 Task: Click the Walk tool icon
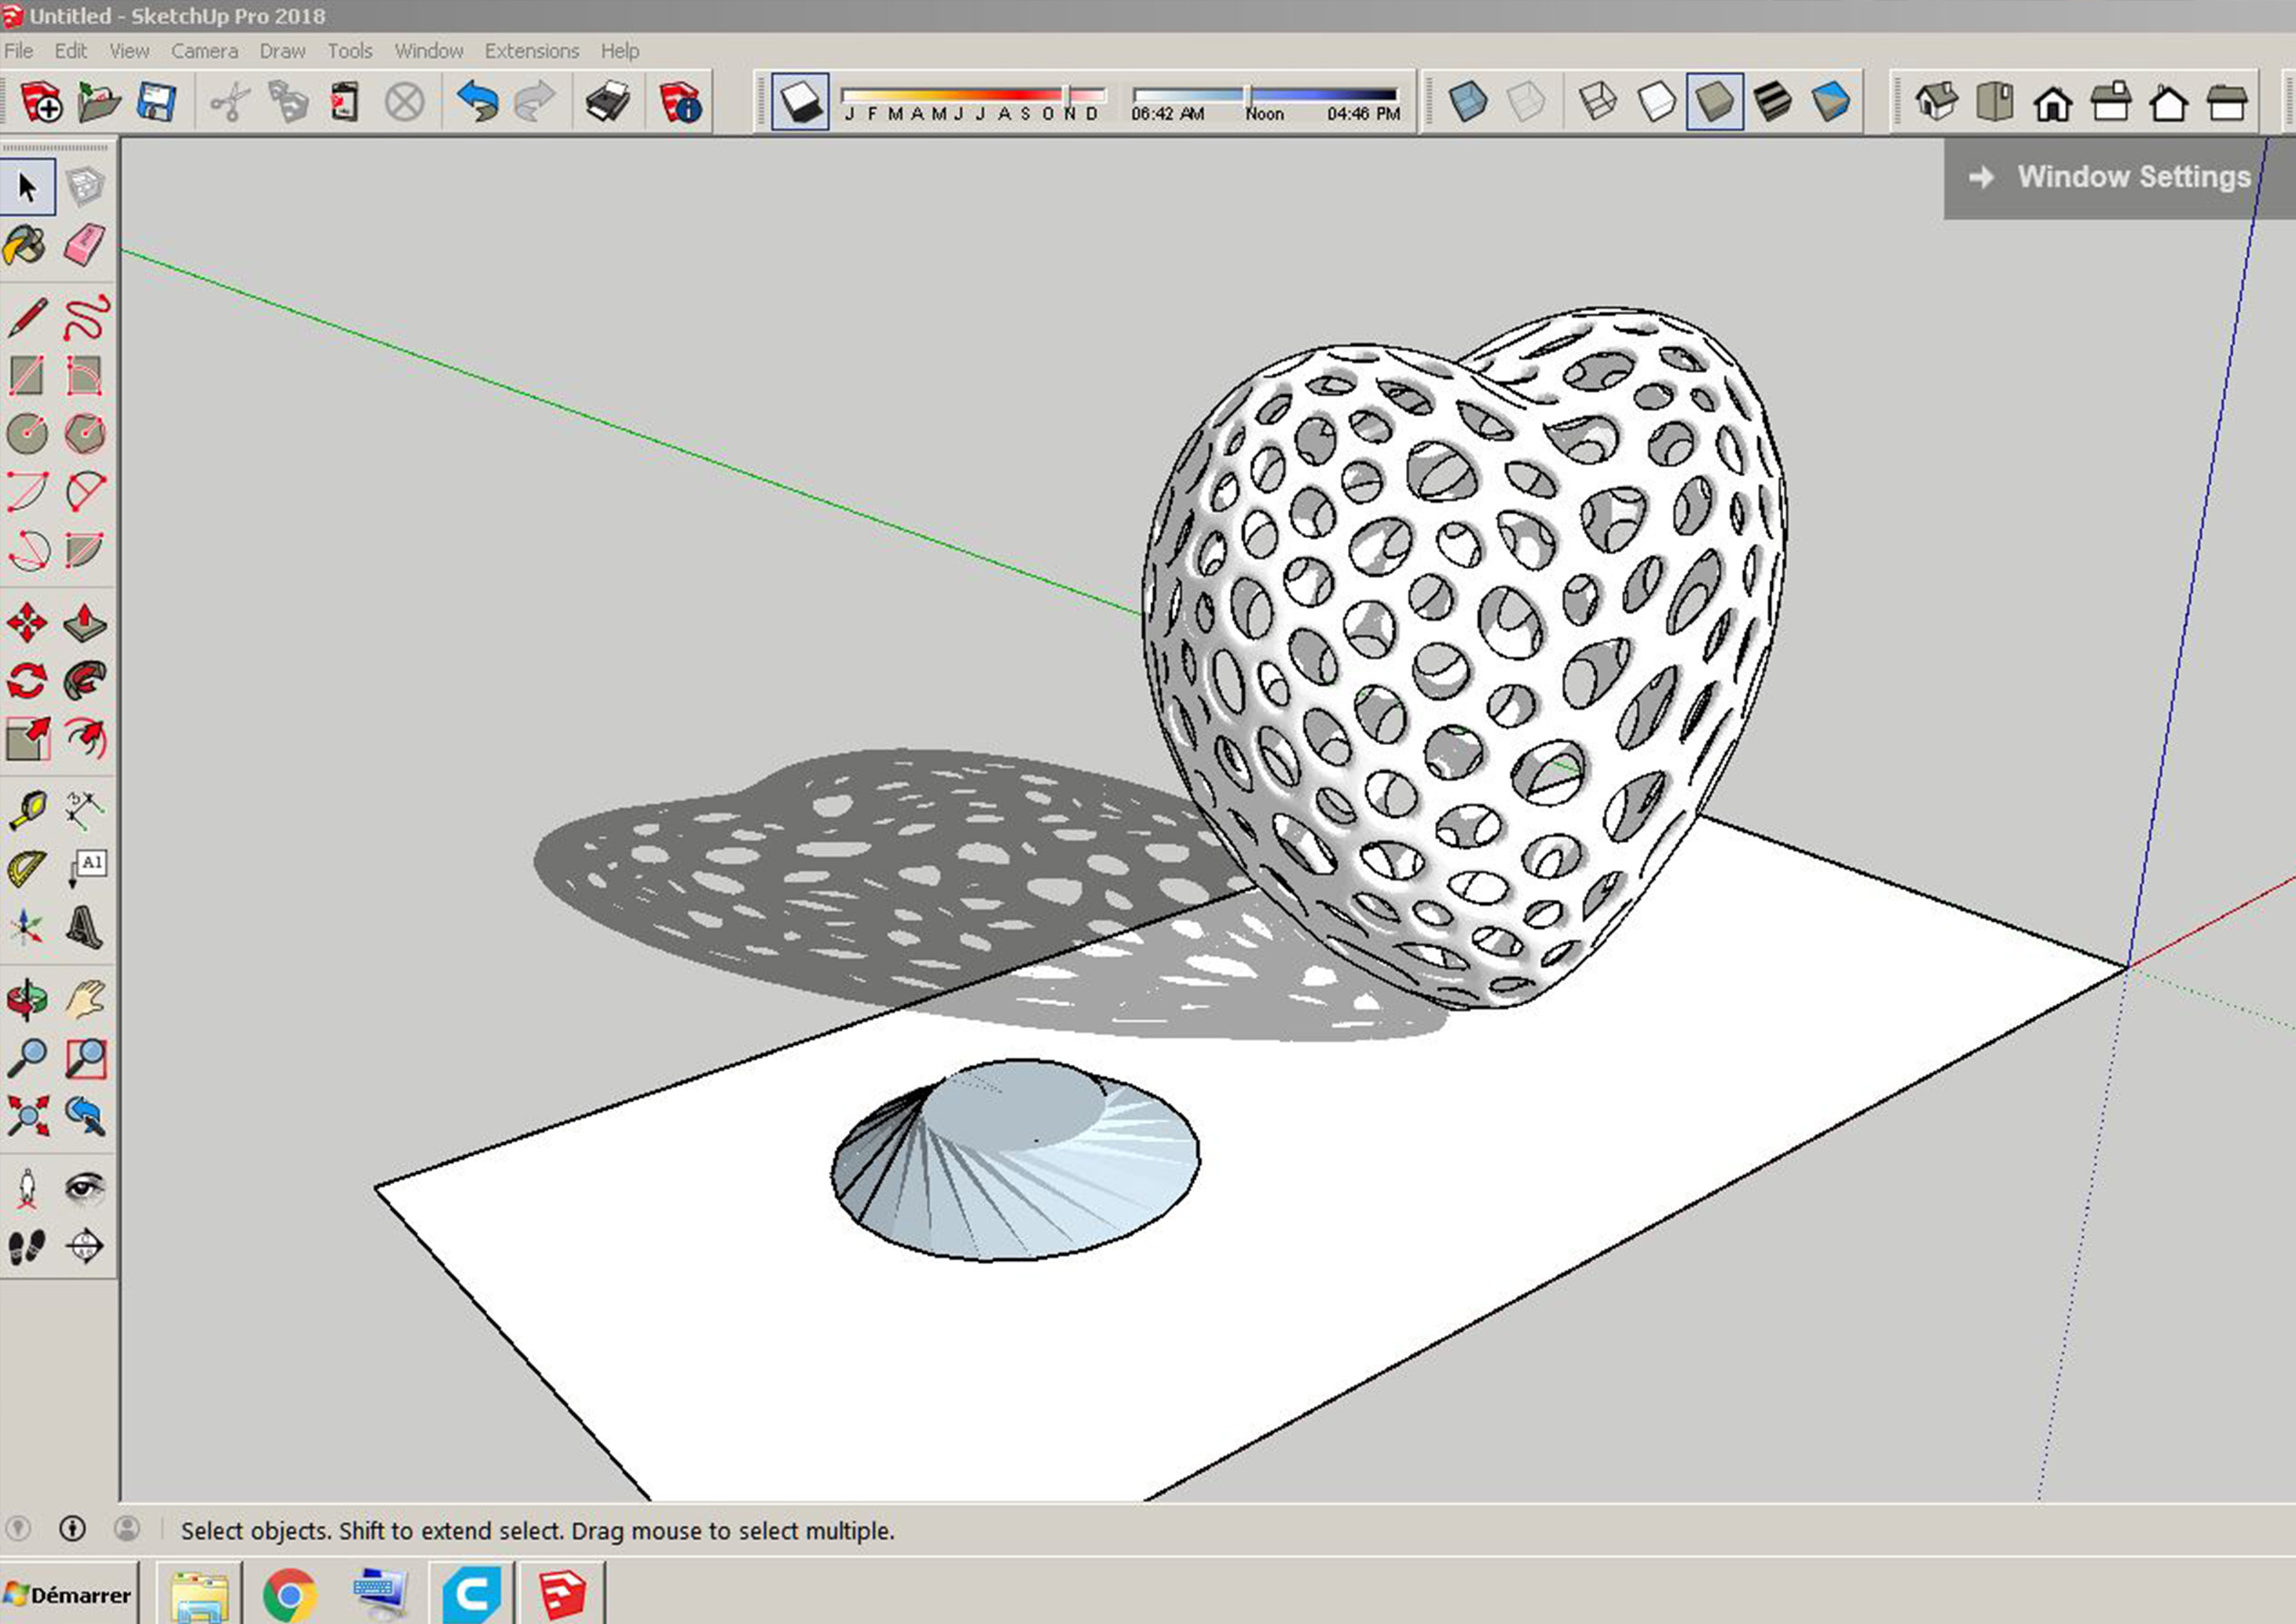tap(27, 1248)
